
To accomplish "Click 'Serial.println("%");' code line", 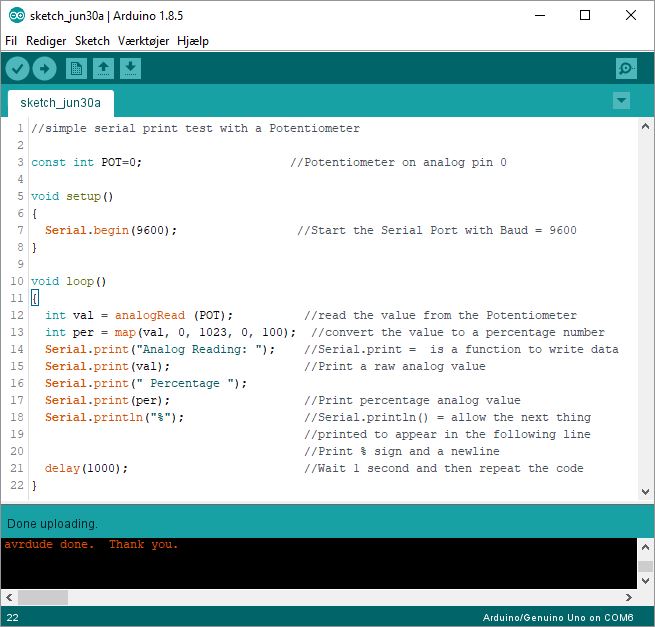I will [114, 418].
